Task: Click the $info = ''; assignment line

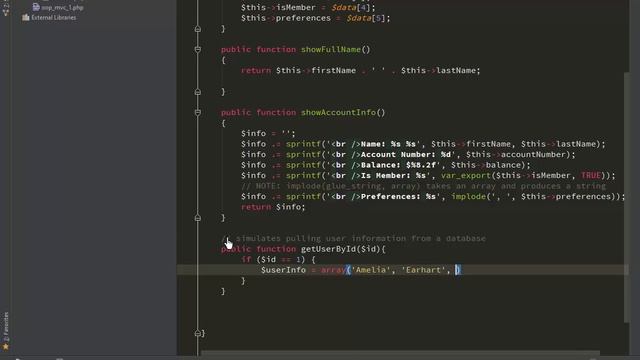Action: (x=268, y=133)
